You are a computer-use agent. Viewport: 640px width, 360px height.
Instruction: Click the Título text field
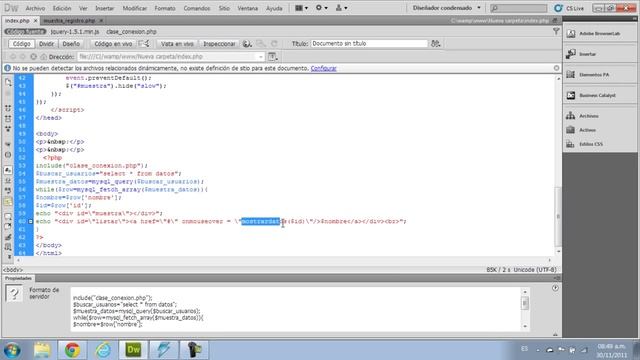pyautogui.click(x=369, y=43)
